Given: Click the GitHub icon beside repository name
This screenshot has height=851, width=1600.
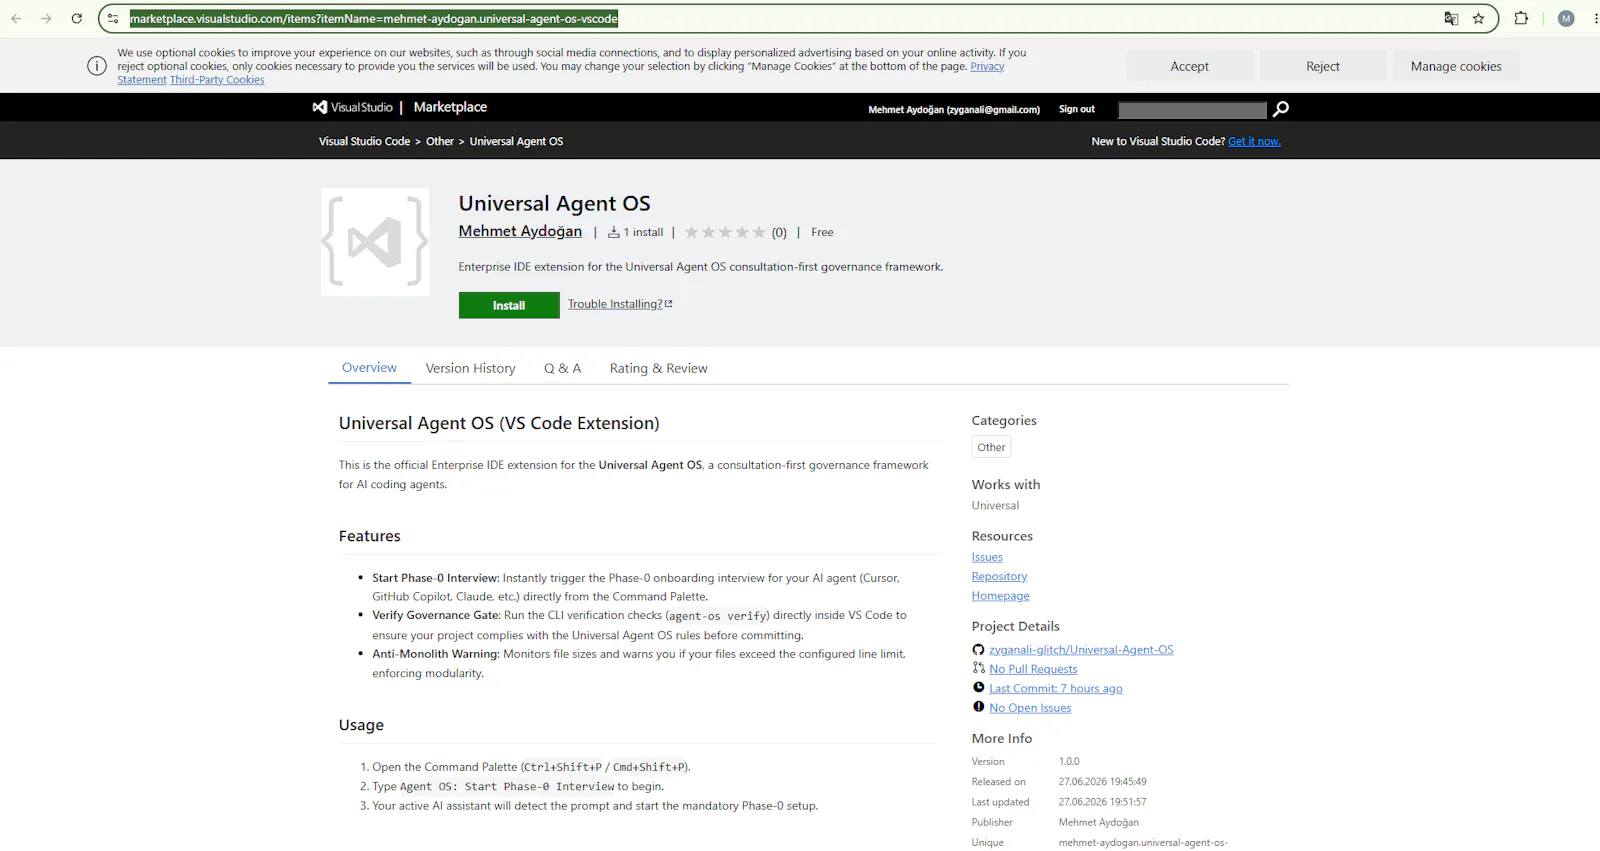Looking at the screenshot, I should 979,650.
